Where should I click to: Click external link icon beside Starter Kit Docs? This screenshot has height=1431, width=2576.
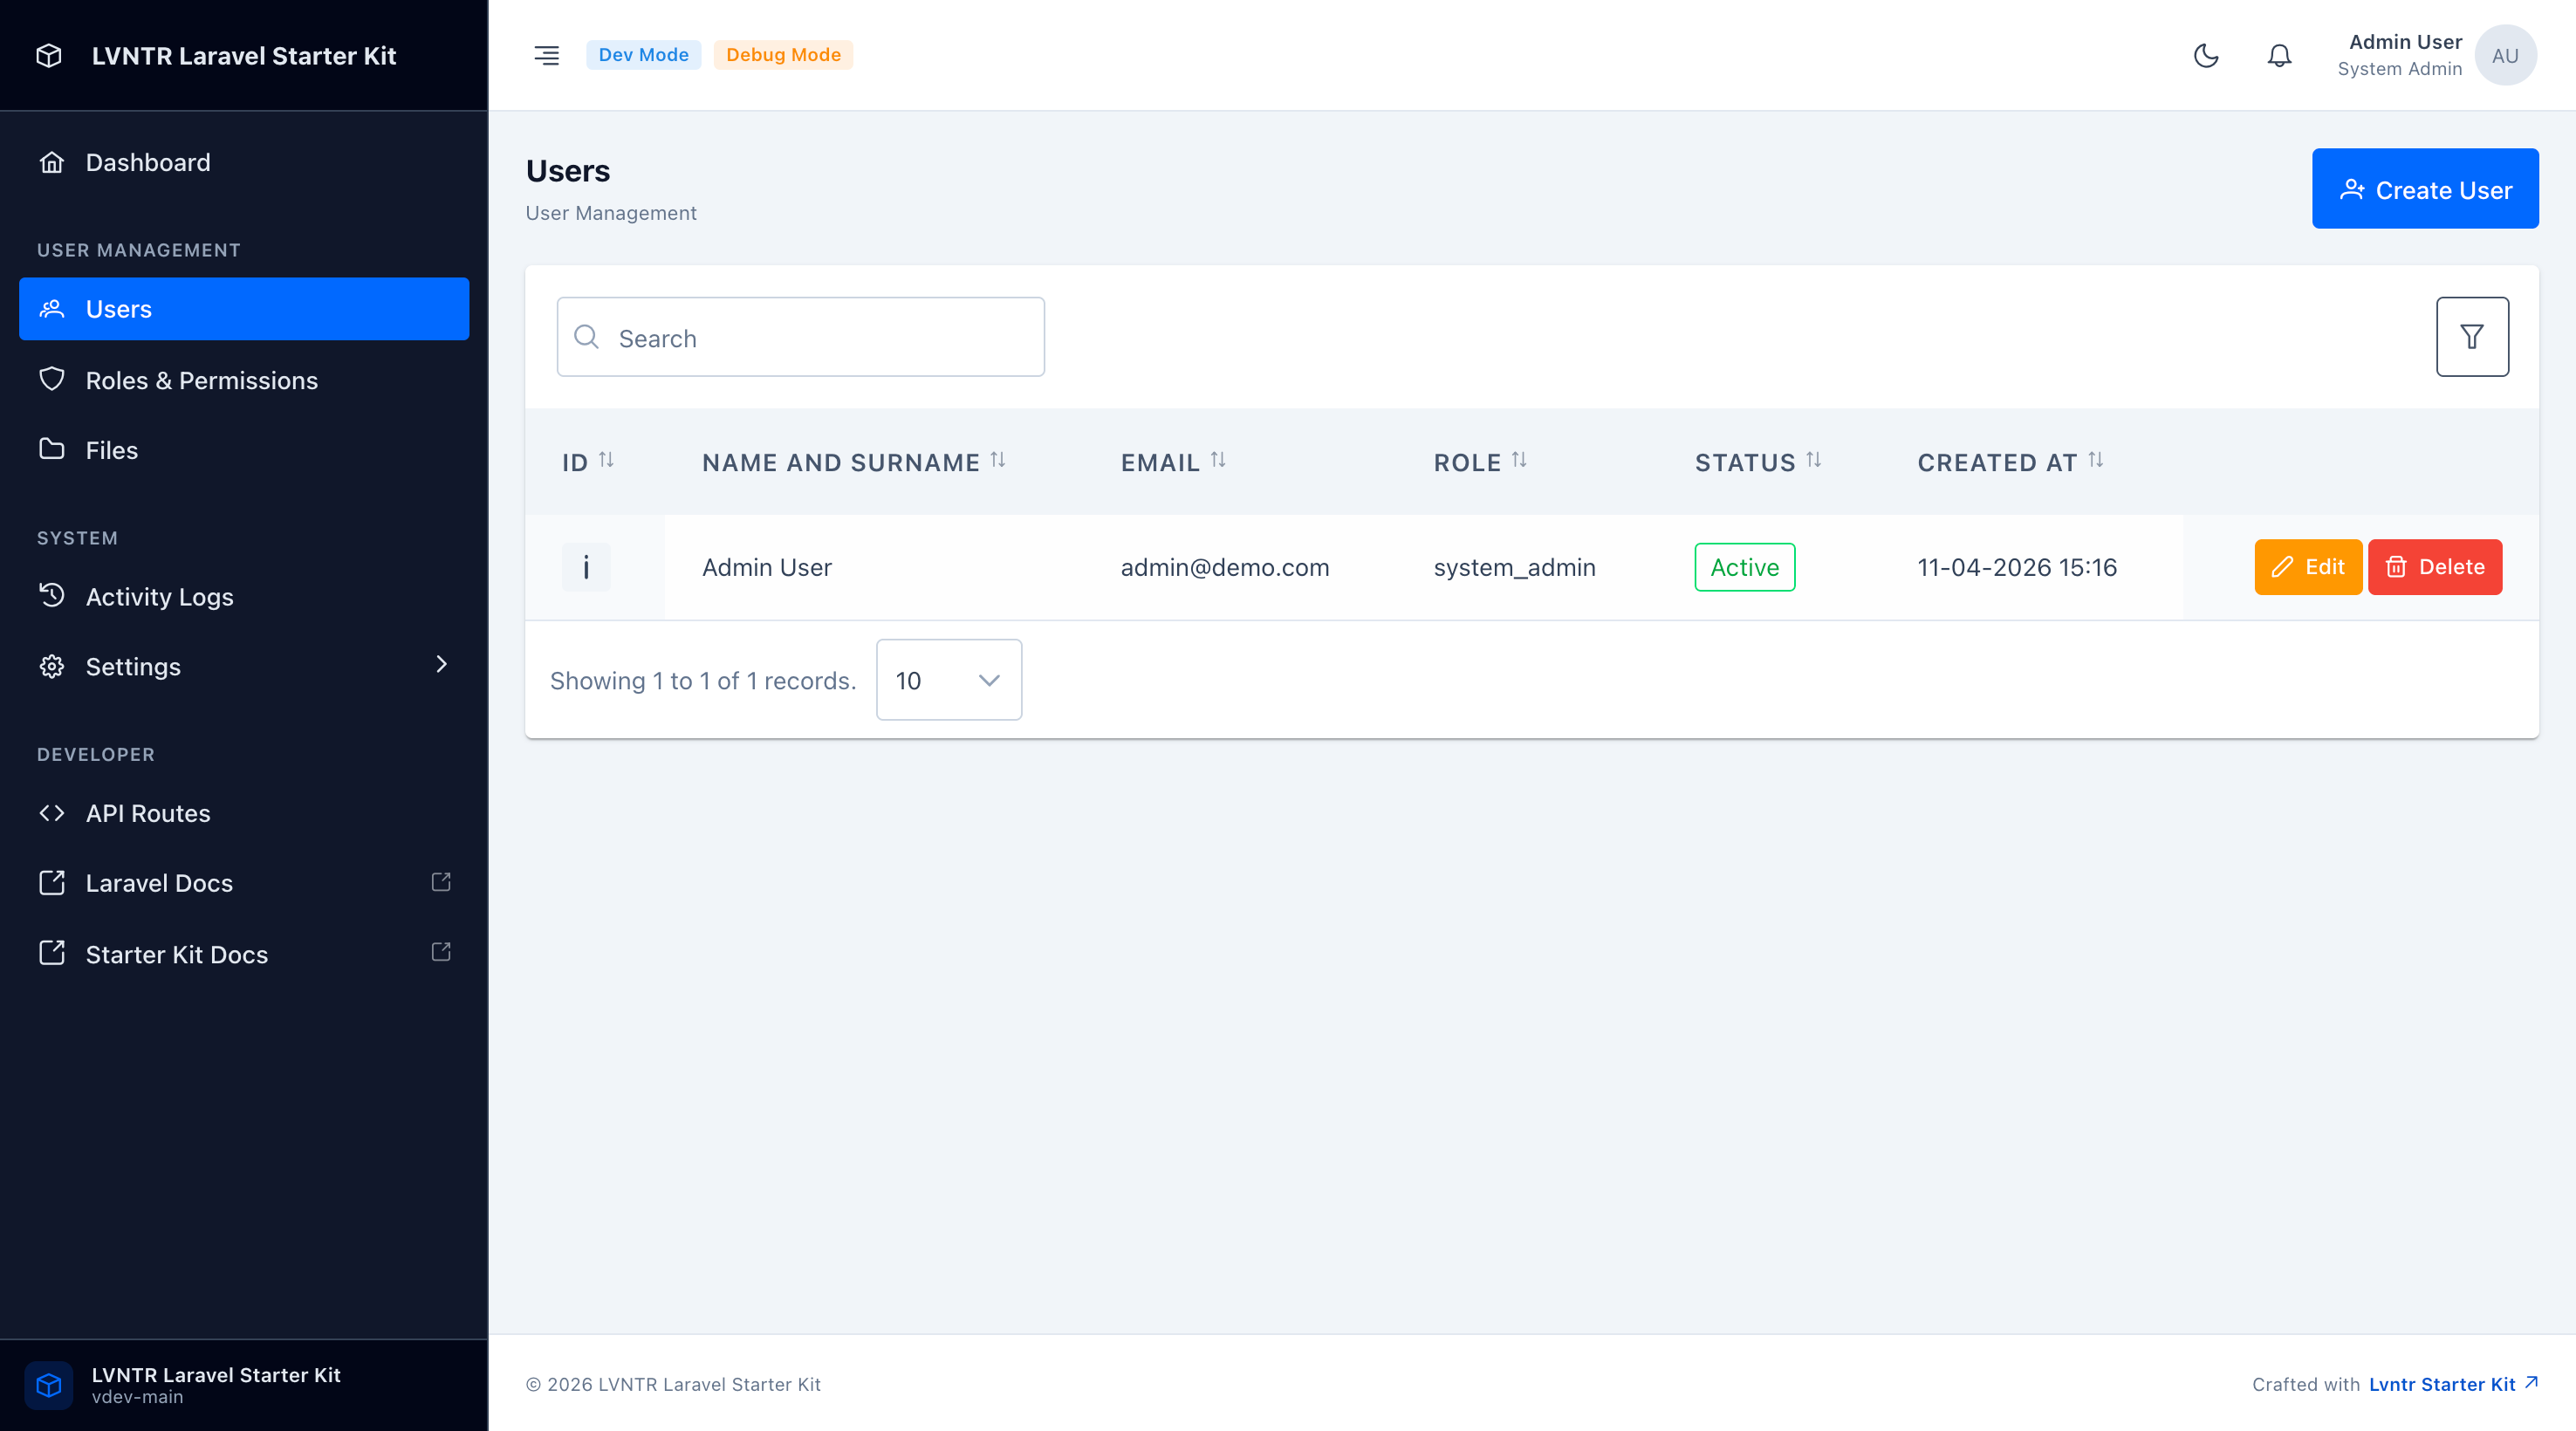(441, 952)
